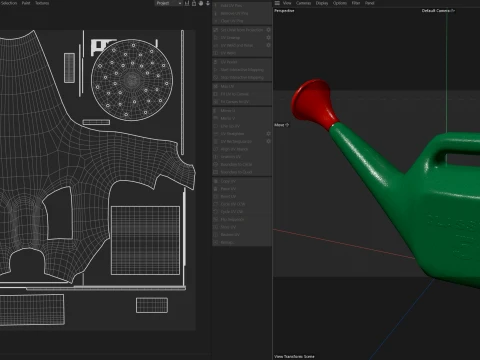Run UV Weld and Relax
Viewport: 480px width, 360px height.
click(239, 45)
